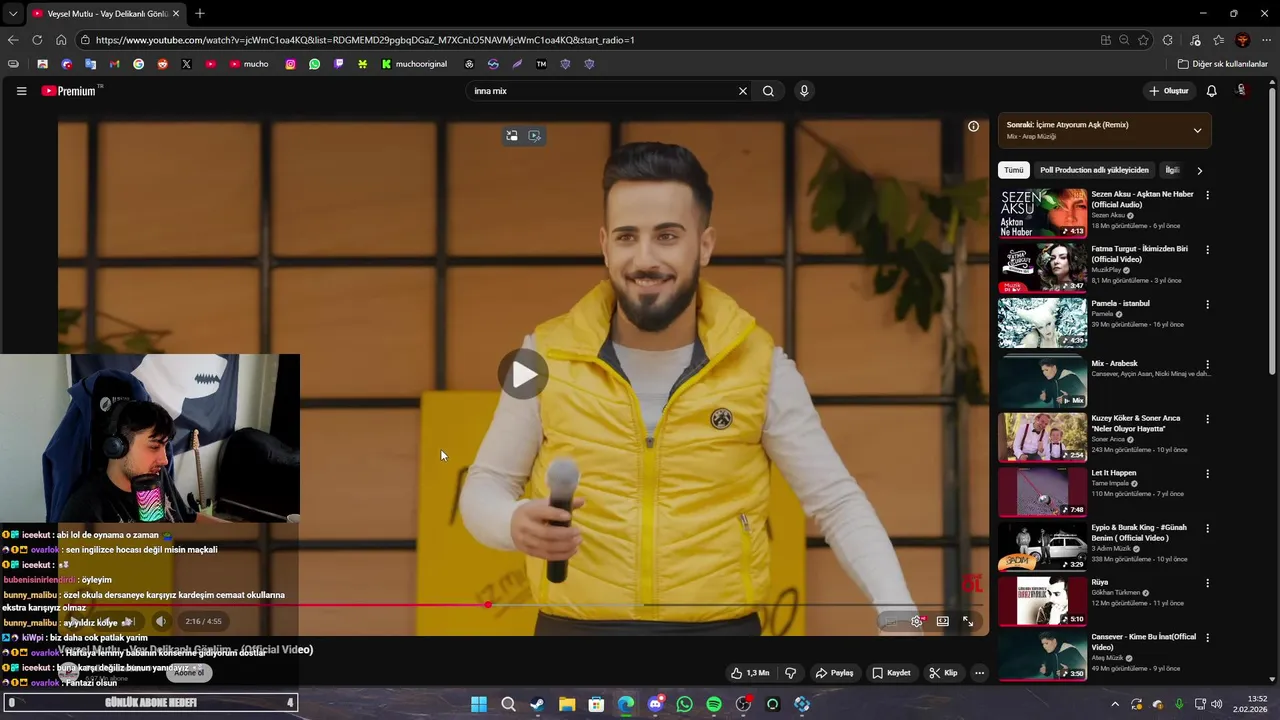Open options for 'Aşktan Ne Haber' video
The height and width of the screenshot is (720, 1280).
coord(1207,195)
